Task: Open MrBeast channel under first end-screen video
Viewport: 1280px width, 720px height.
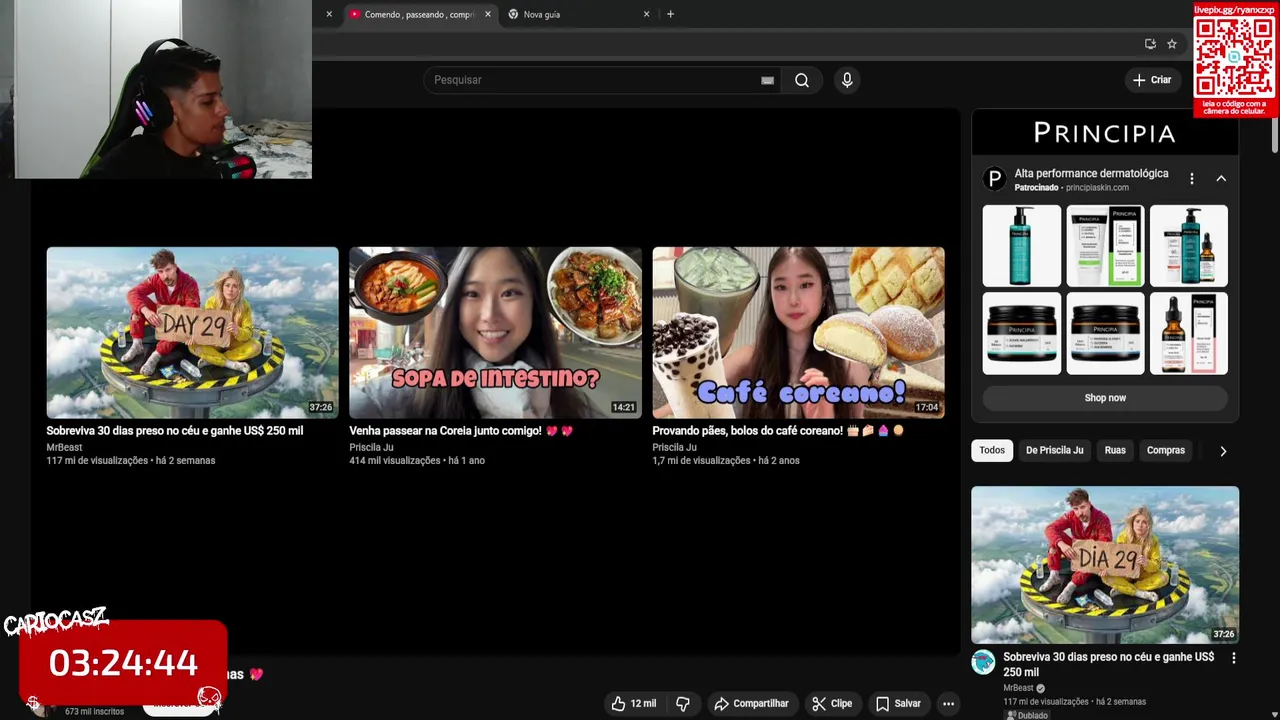Action: 64,447
